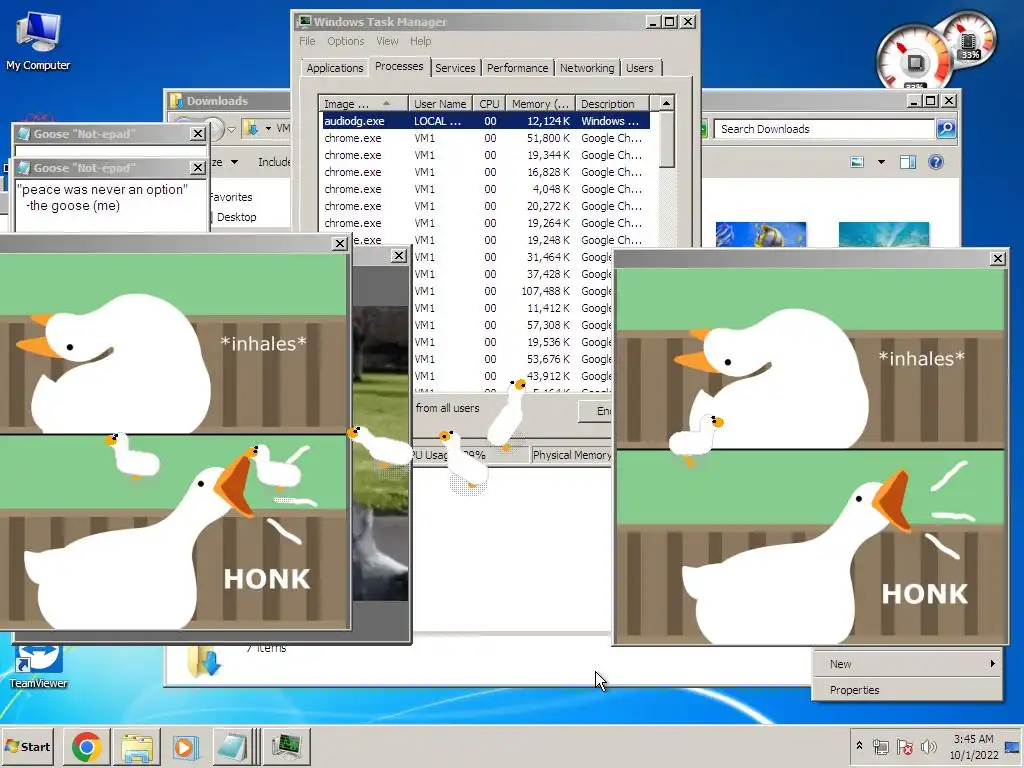The image size is (1024, 768).
Task: Sort processes by Description column
Action: click(x=613, y=104)
